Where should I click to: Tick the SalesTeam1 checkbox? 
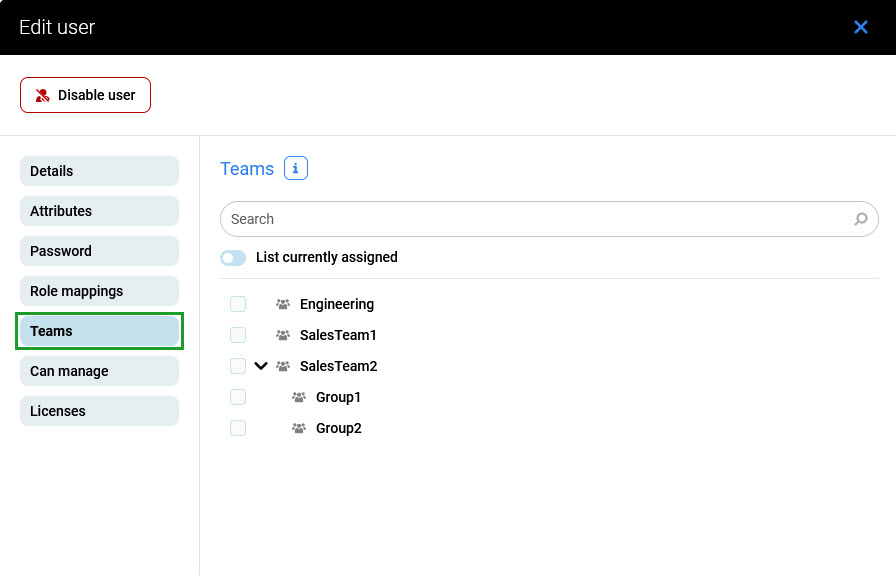[x=238, y=335]
